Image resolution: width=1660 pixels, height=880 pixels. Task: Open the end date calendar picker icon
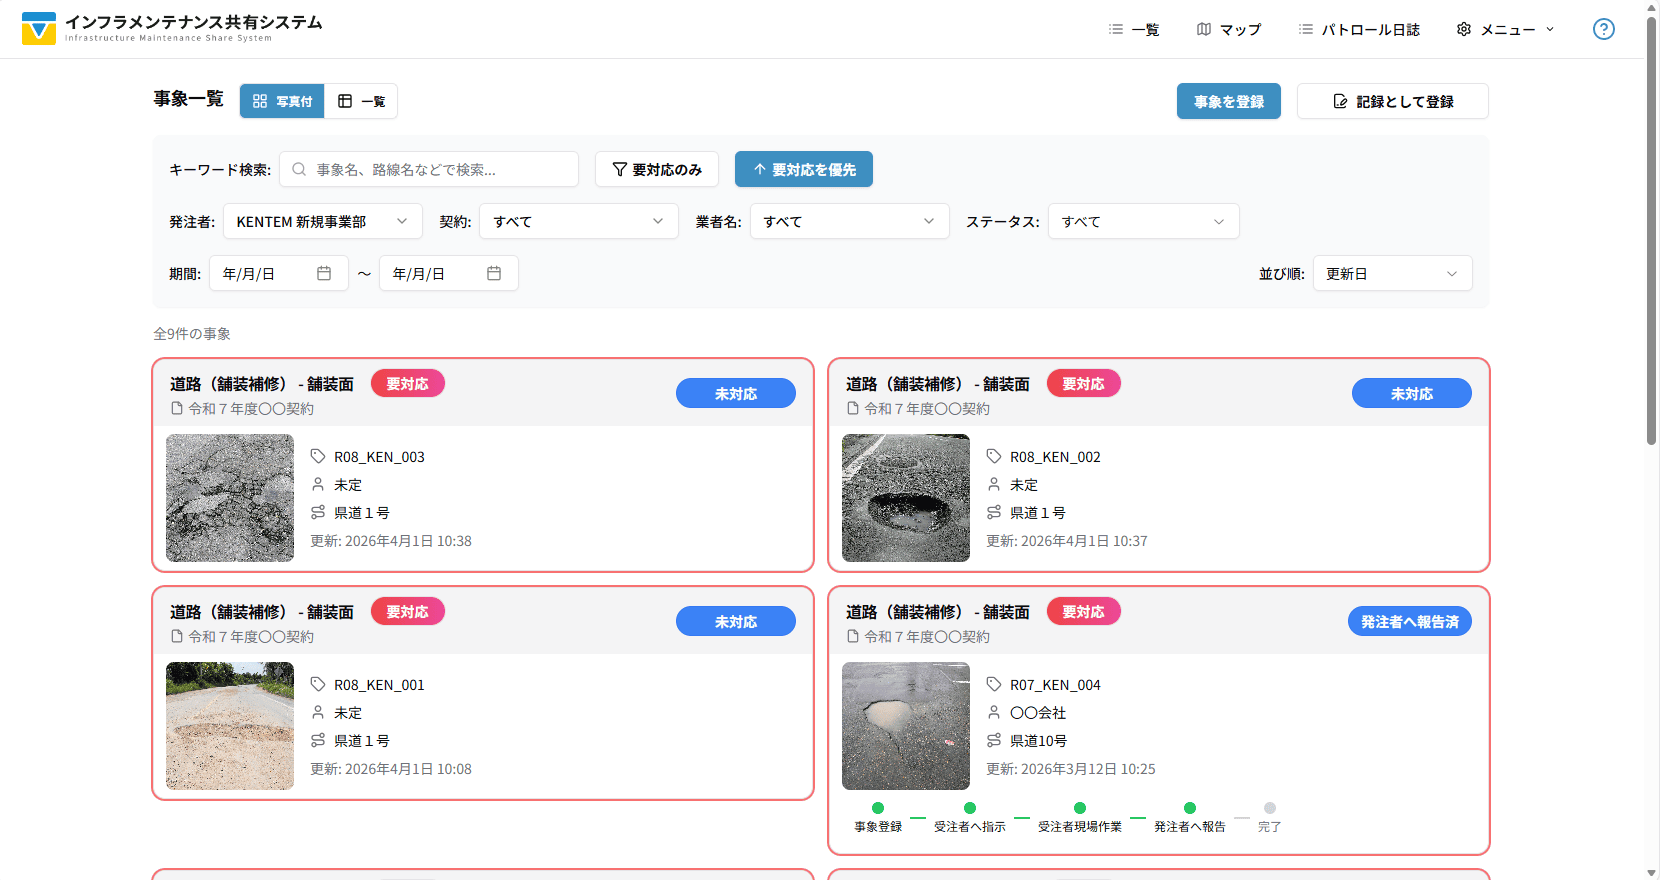(x=494, y=273)
